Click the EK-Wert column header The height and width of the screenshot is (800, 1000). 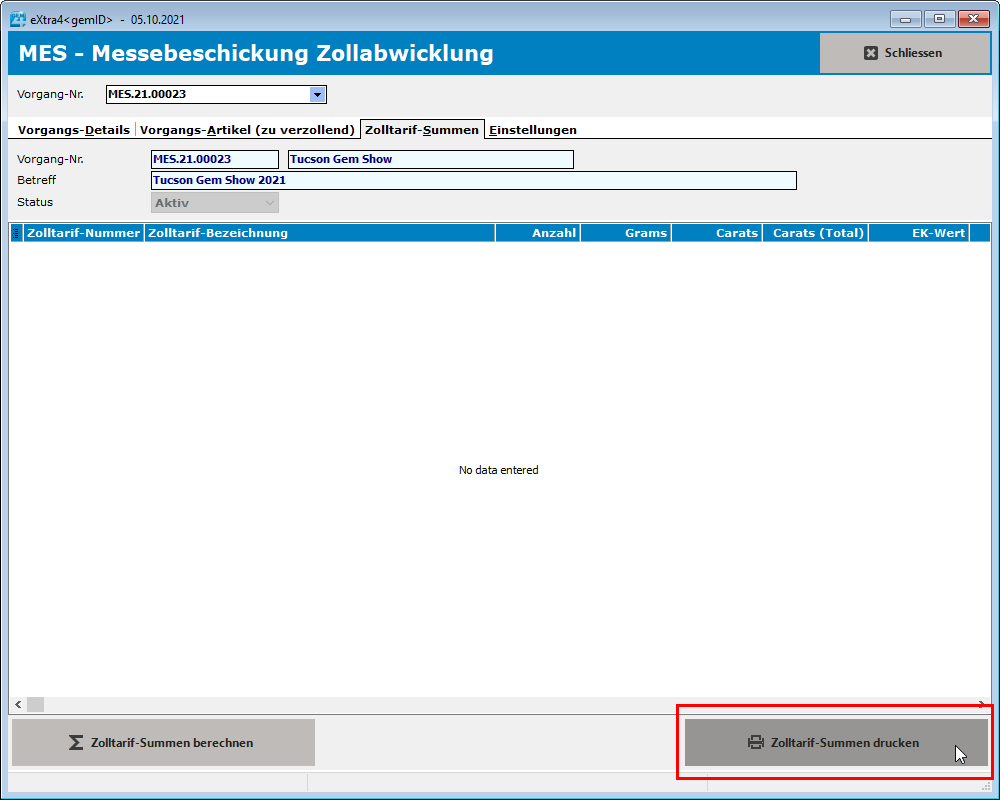point(918,232)
